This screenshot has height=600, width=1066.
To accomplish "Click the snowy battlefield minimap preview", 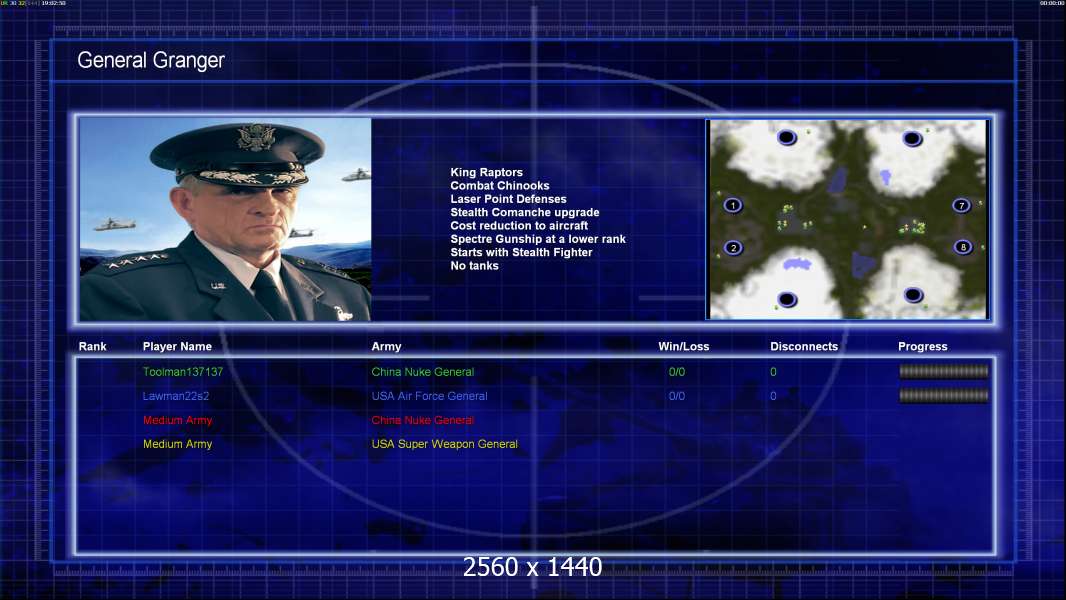I will (x=848, y=219).
